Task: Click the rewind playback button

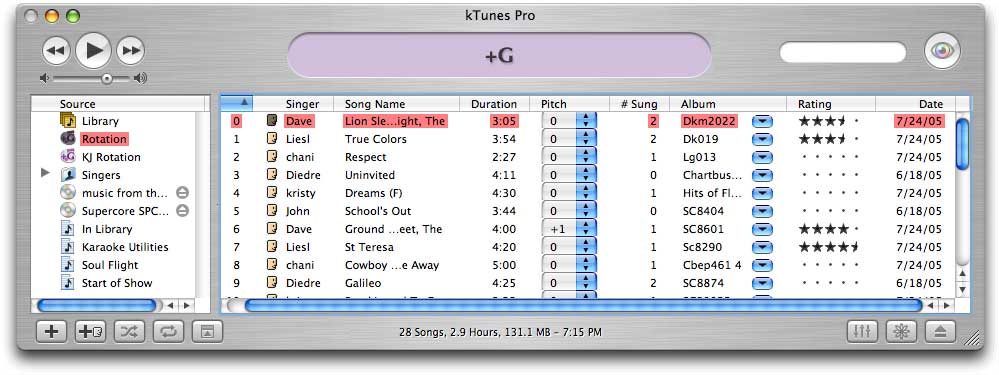Action: click(56, 51)
